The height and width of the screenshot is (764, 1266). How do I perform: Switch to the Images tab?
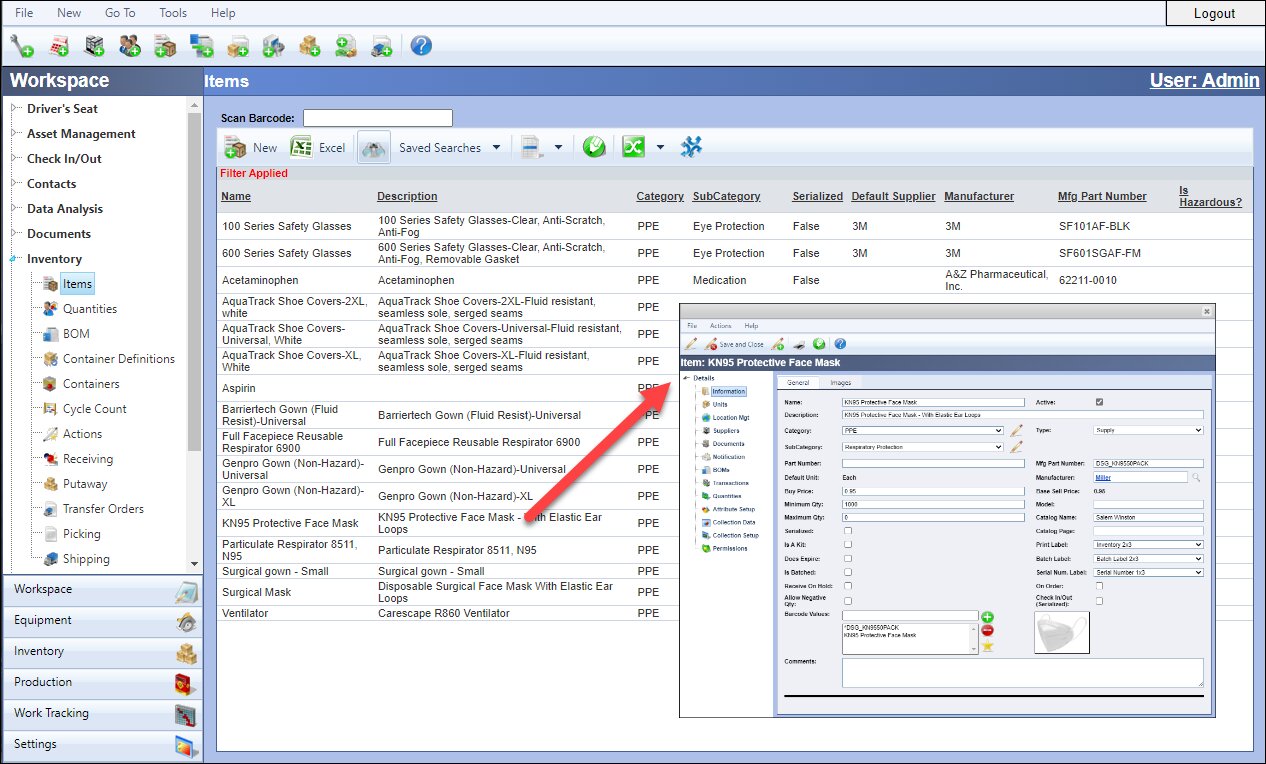(840, 382)
